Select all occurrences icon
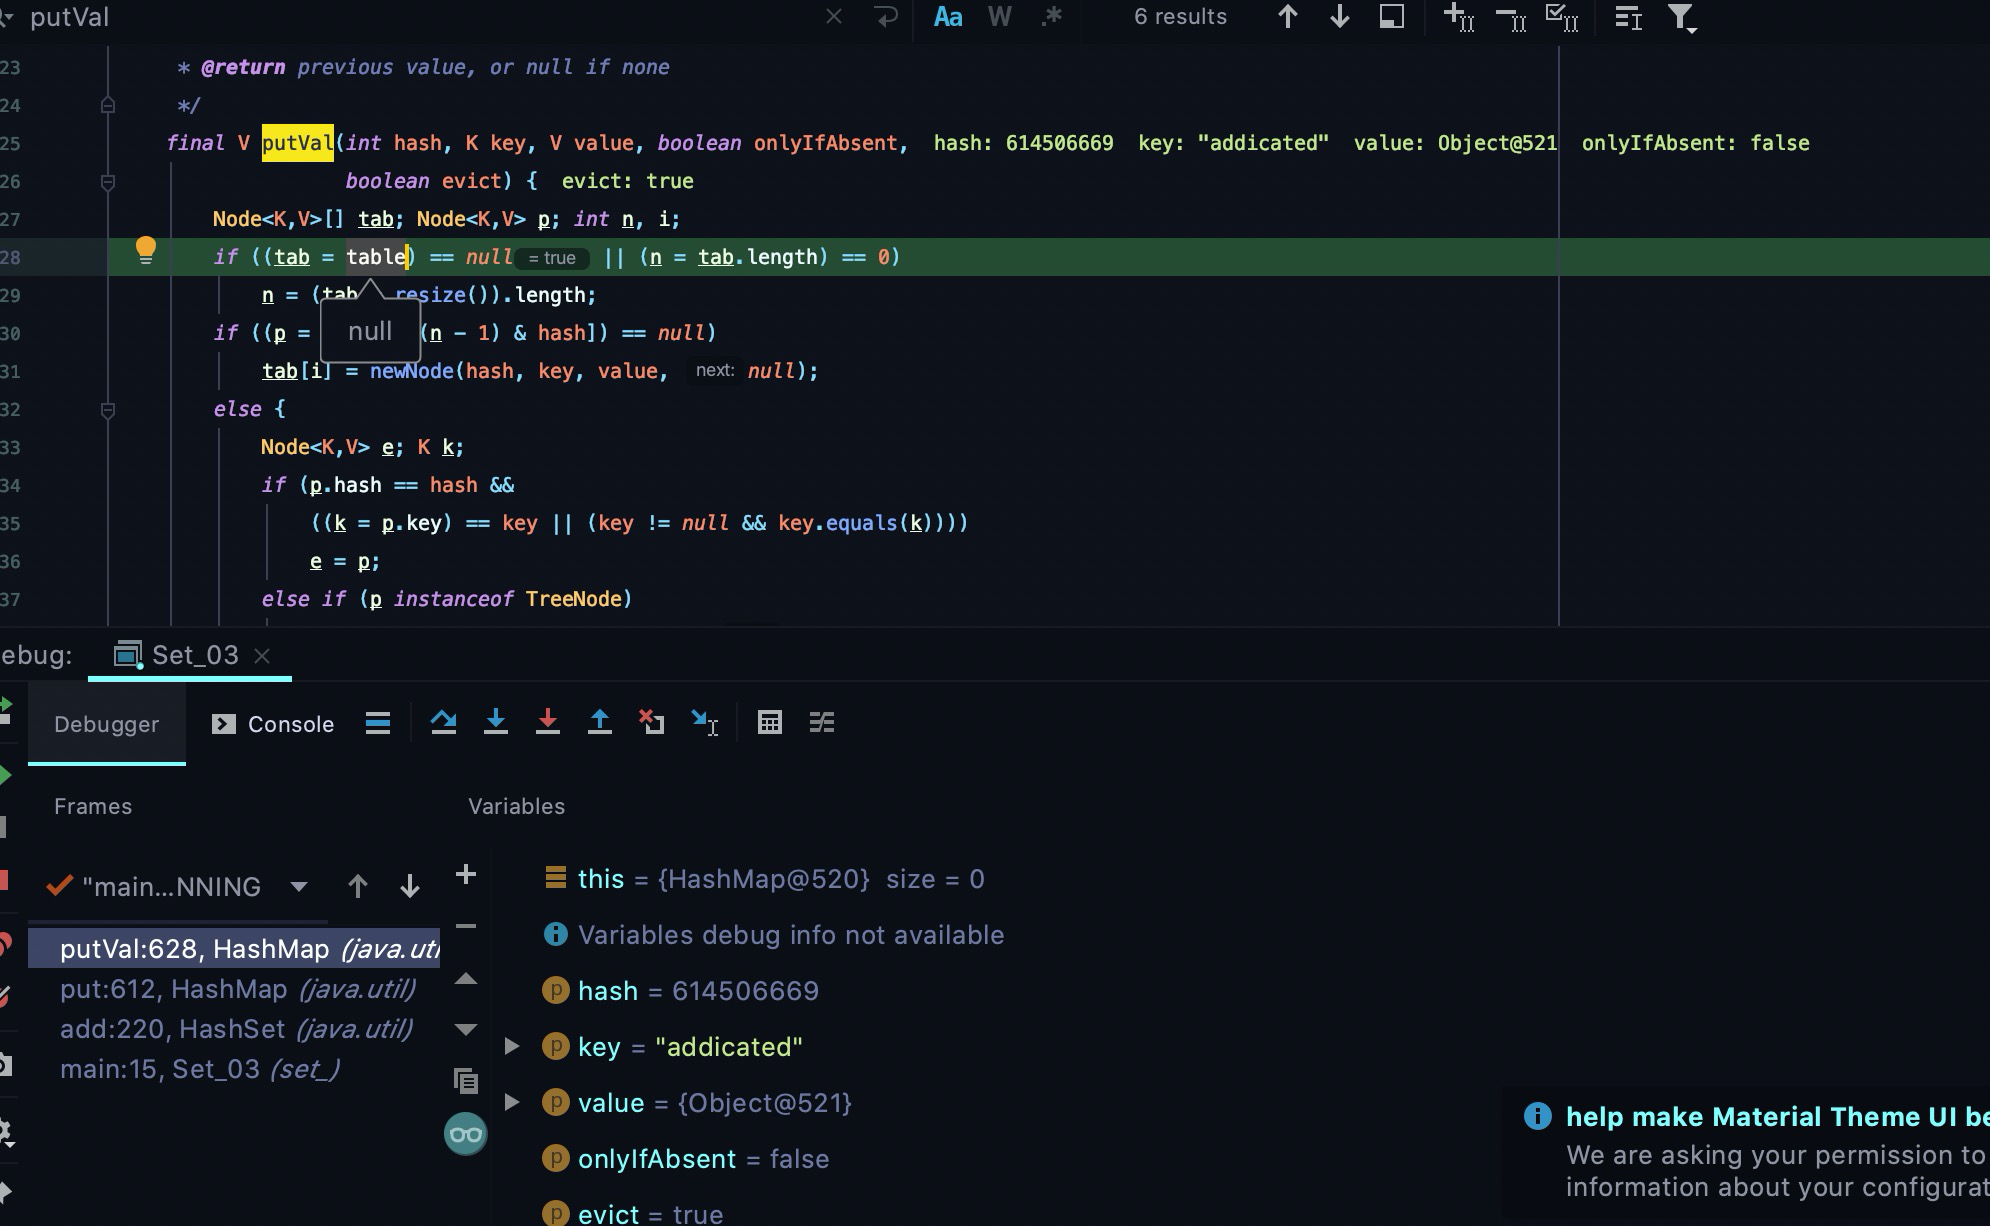Image resolution: width=1990 pixels, height=1226 pixels. point(1562,17)
